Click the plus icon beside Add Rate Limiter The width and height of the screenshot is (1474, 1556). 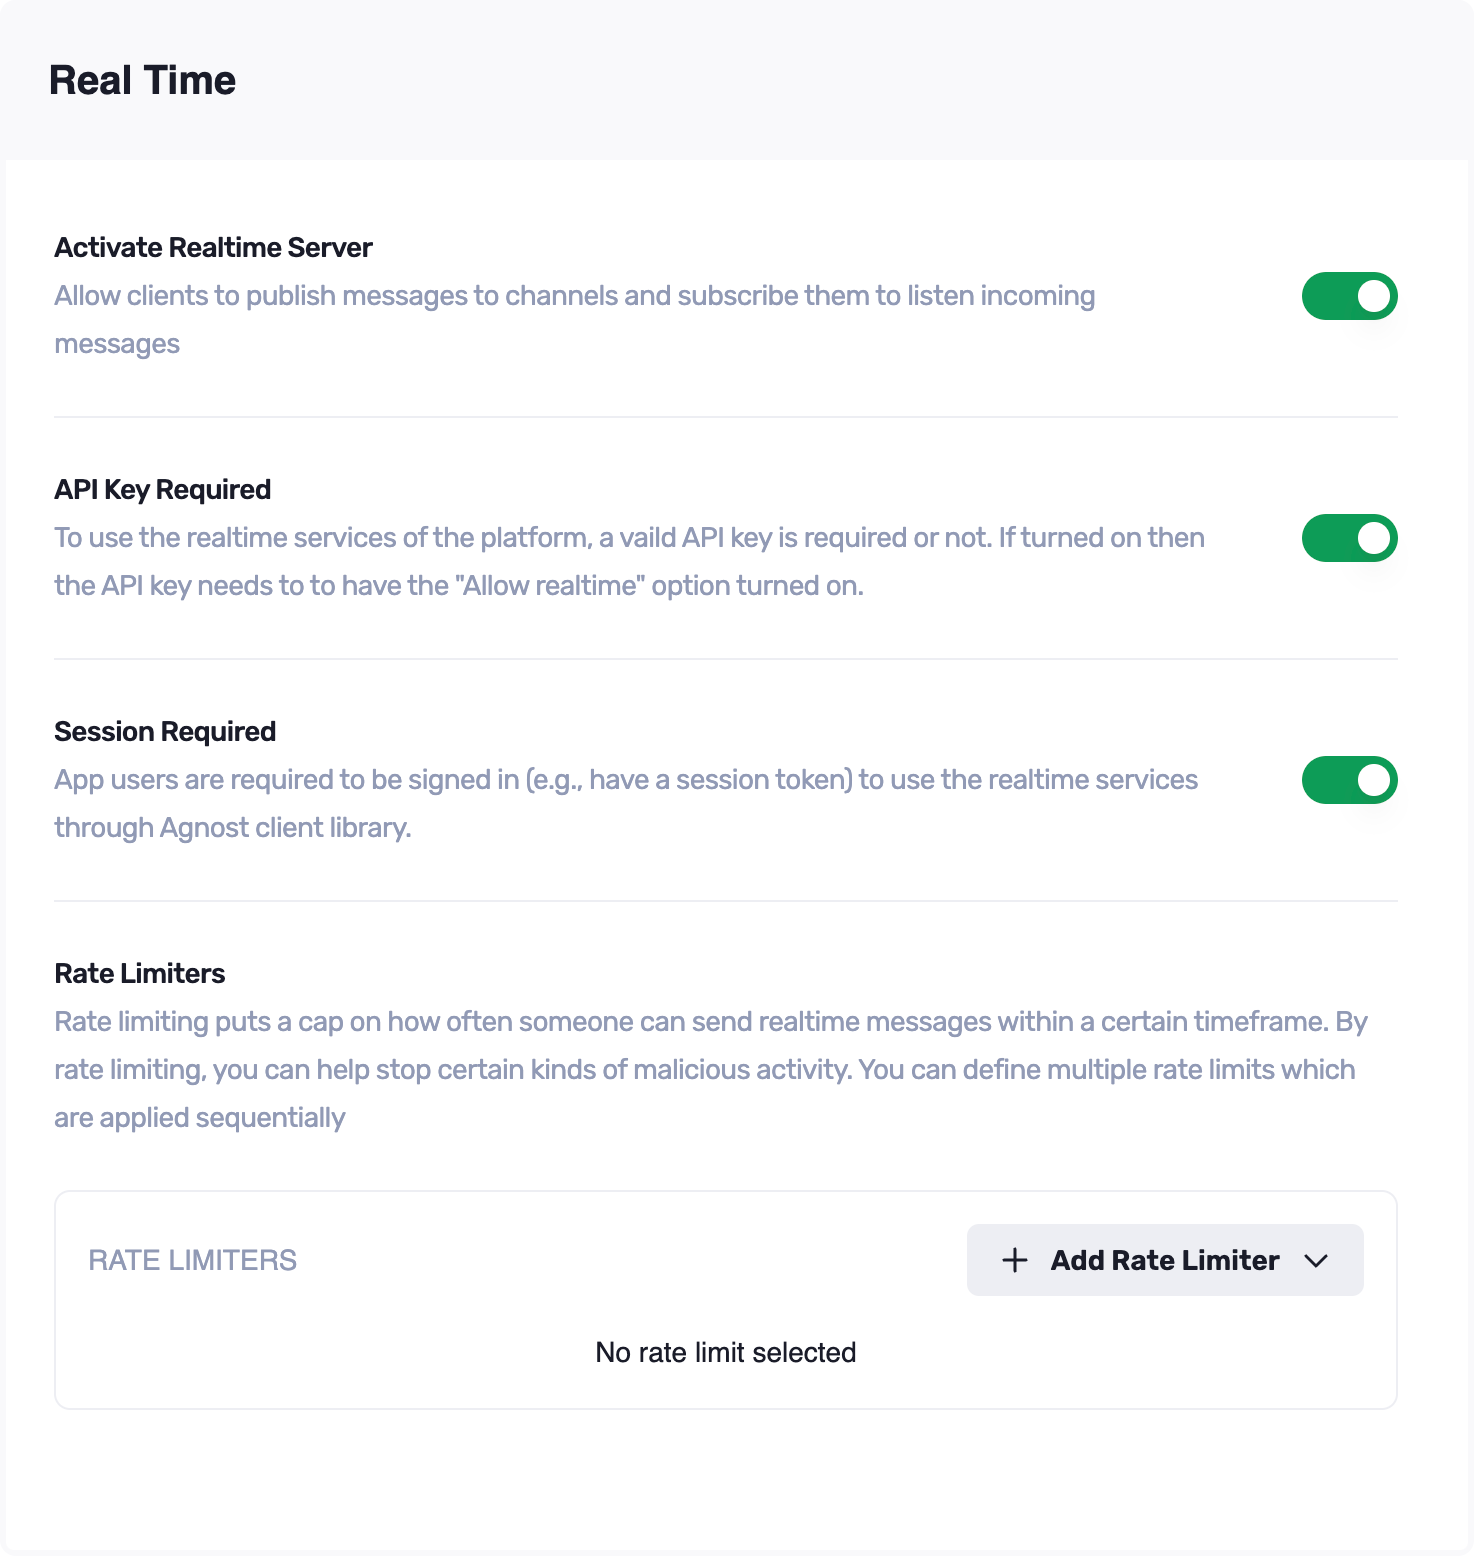pyautogui.click(x=1014, y=1260)
